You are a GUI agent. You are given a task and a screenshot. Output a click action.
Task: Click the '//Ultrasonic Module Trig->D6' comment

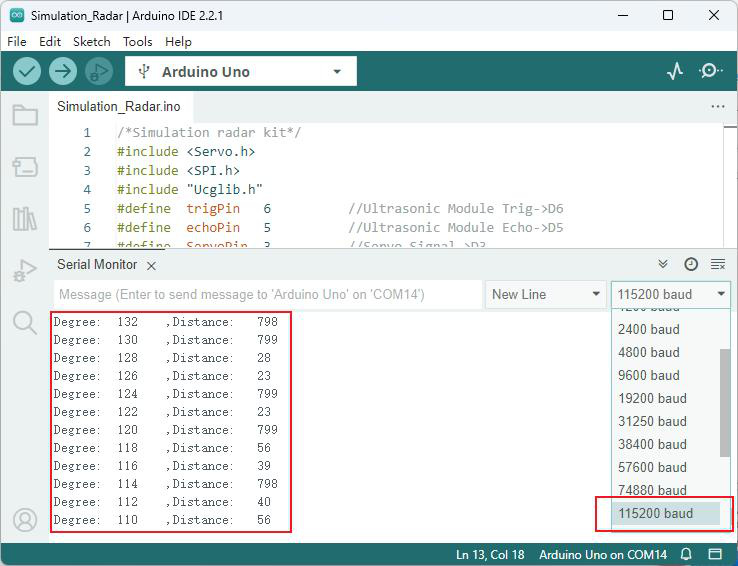[x=456, y=208]
